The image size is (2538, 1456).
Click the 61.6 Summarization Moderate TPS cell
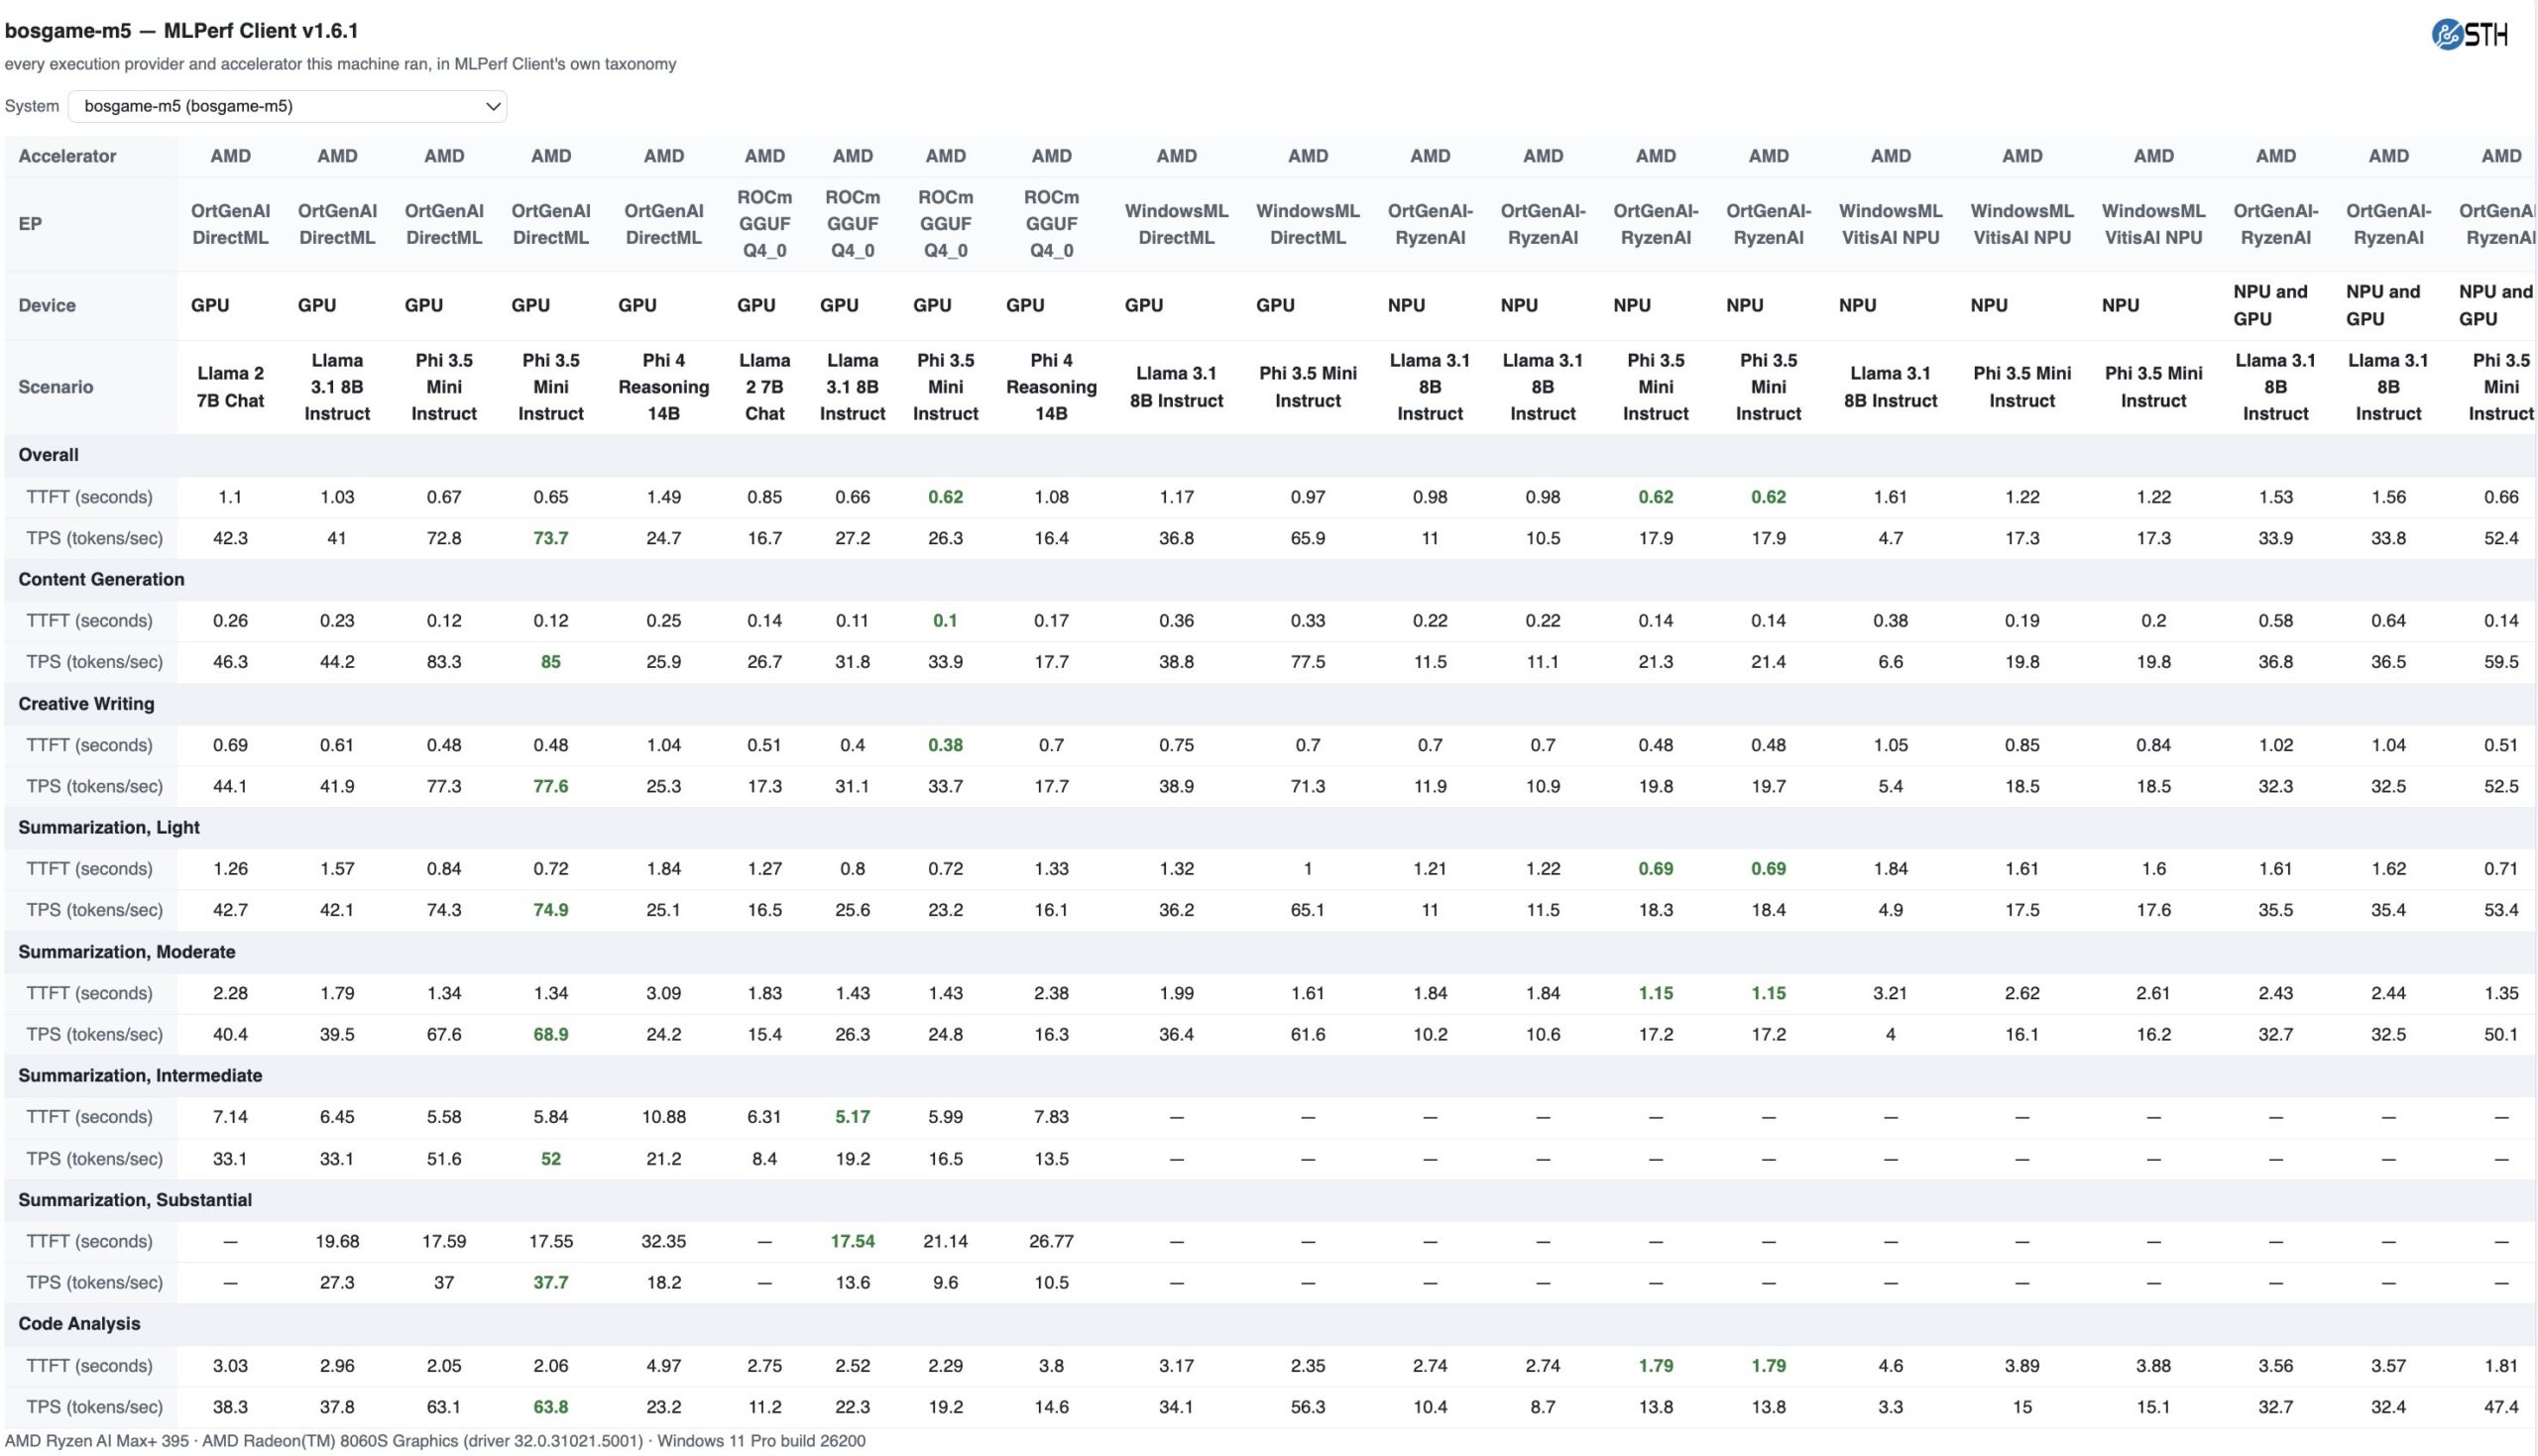tap(1307, 1034)
